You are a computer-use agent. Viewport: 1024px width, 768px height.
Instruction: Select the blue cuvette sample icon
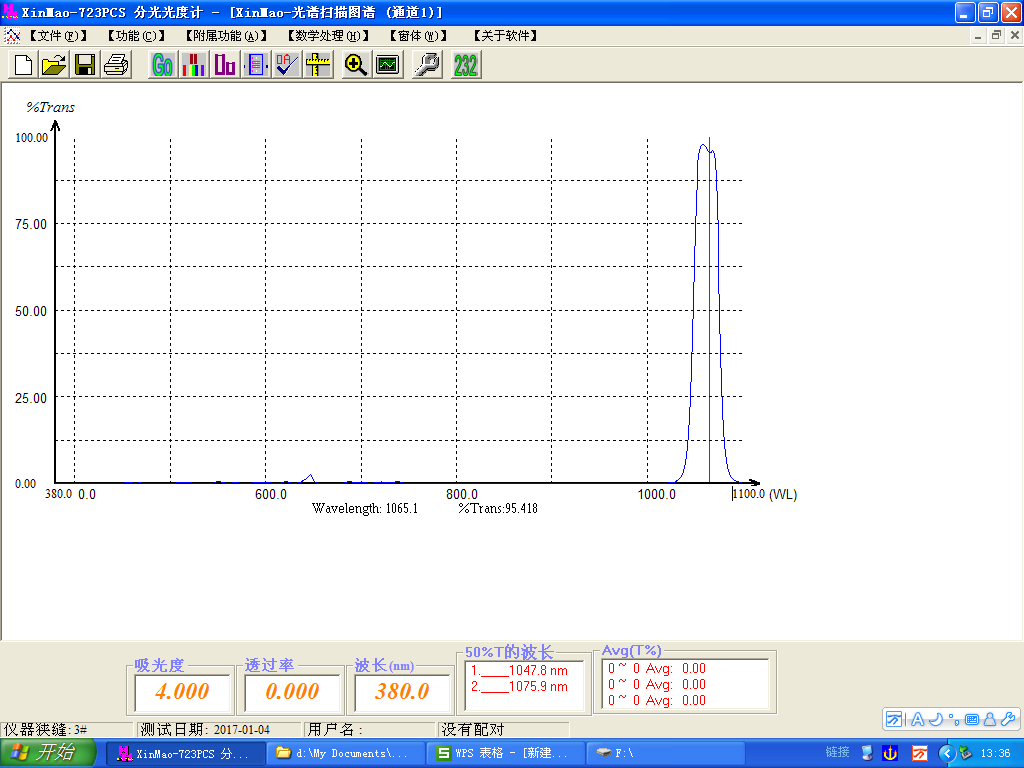click(255, 65)
